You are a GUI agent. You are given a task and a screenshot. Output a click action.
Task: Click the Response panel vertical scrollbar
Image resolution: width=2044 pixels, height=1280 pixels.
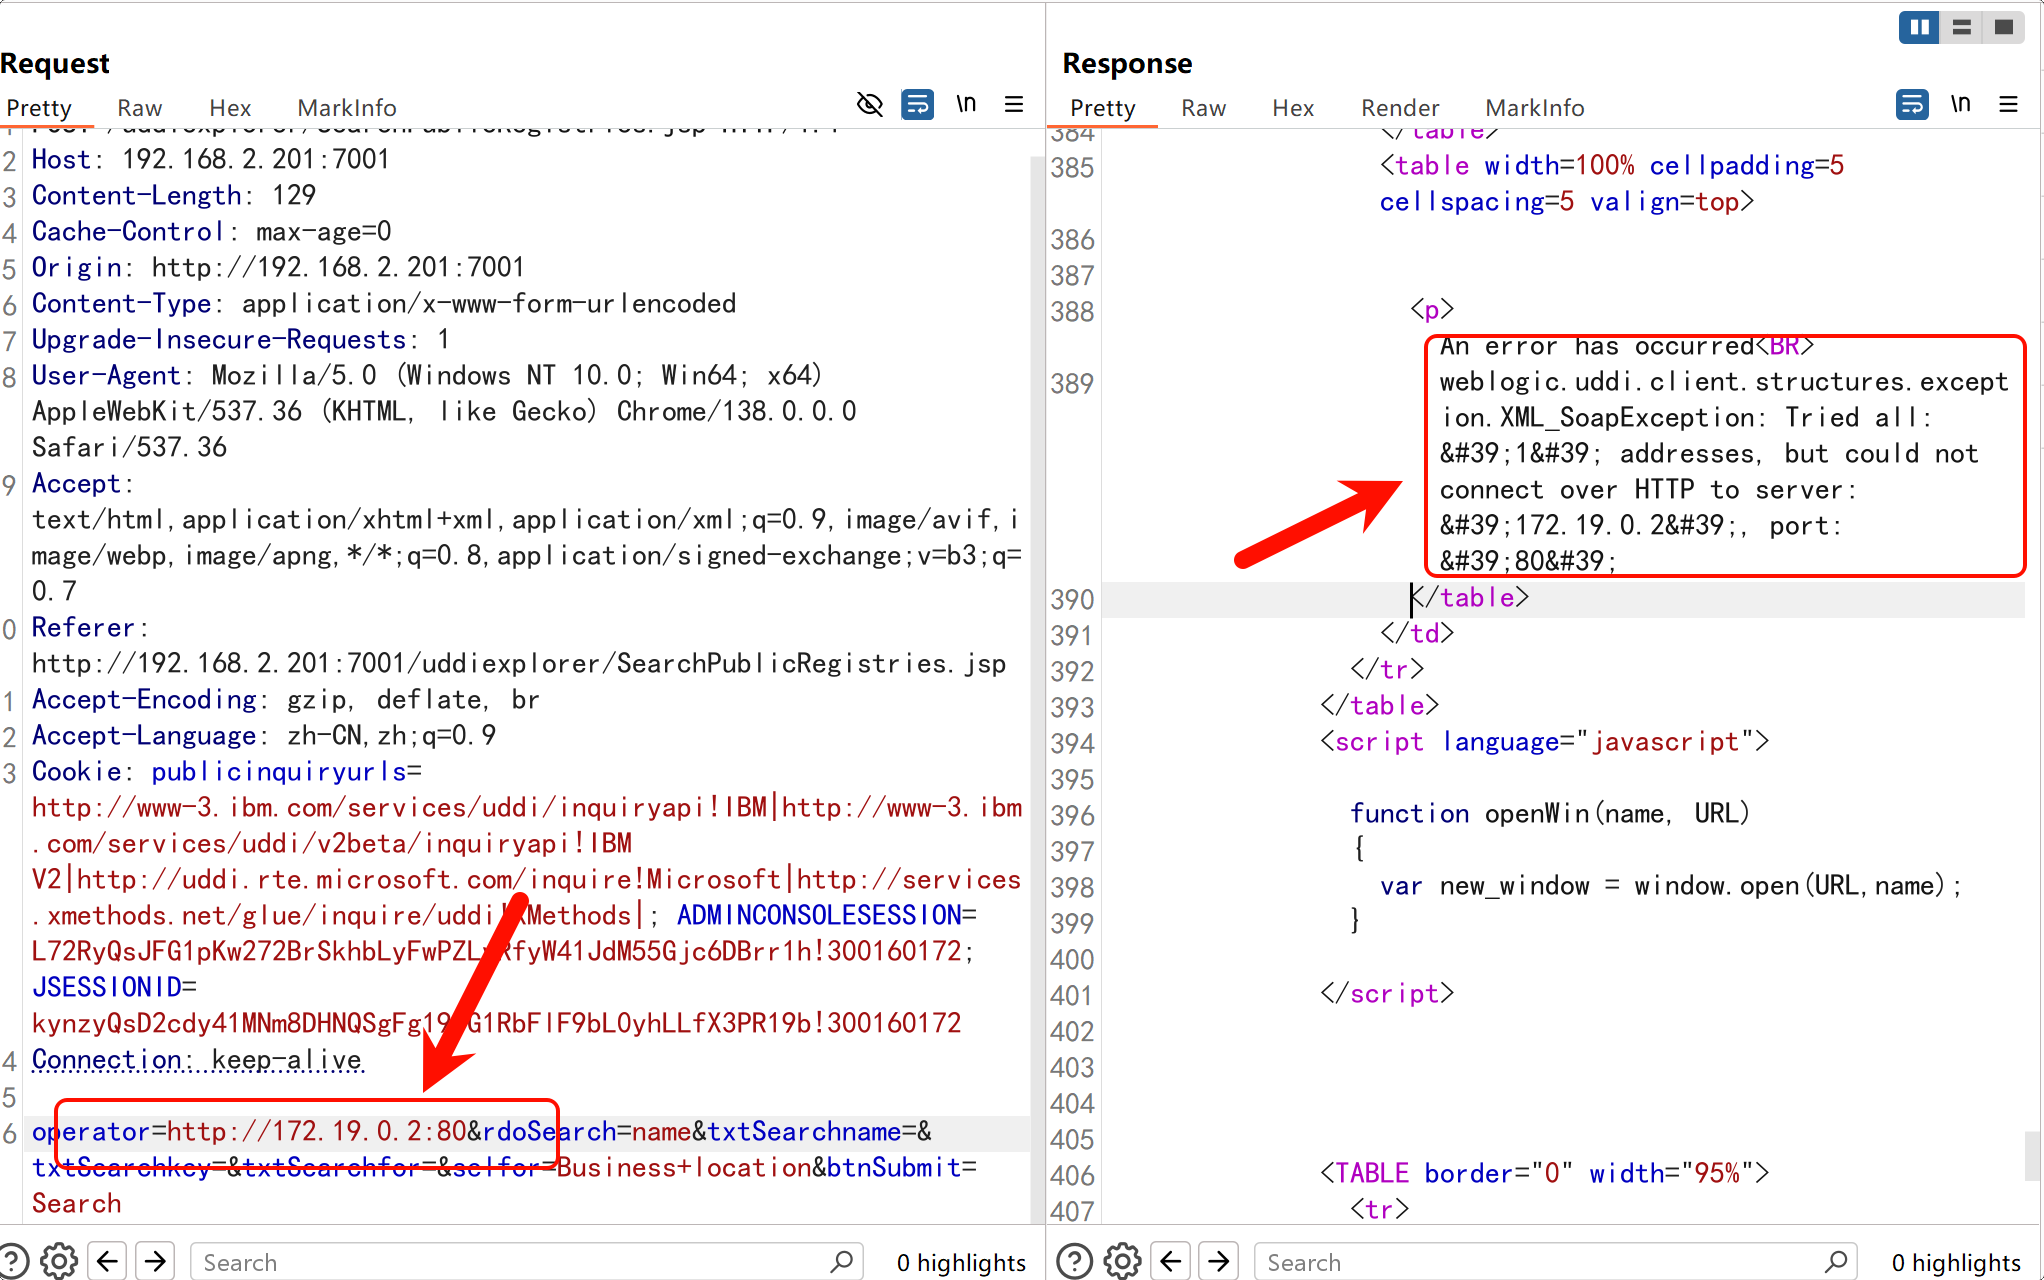(2031, 1155)
